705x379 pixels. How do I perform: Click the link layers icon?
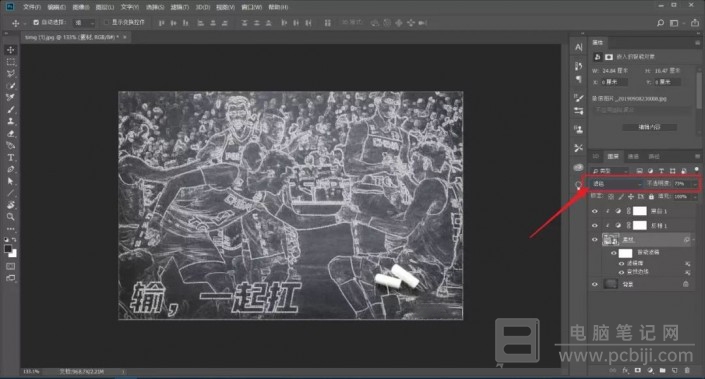tap(613, 370)
